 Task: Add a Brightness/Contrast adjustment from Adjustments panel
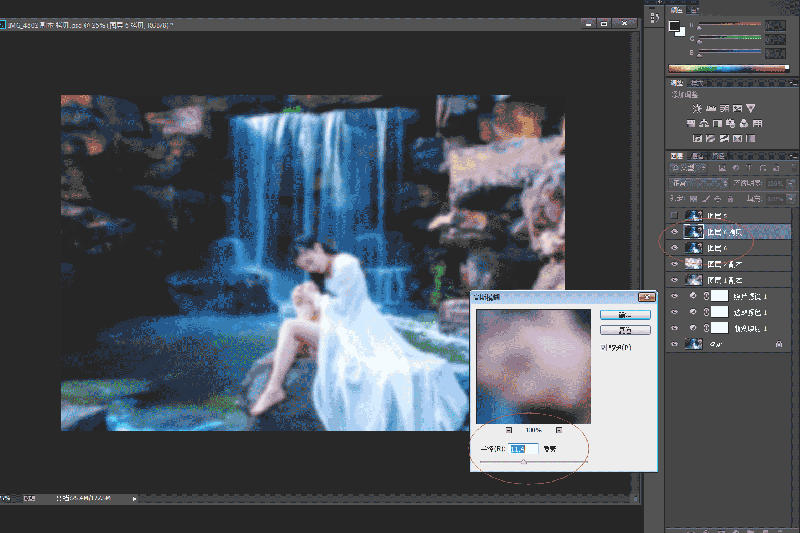[x=697, y=109]
